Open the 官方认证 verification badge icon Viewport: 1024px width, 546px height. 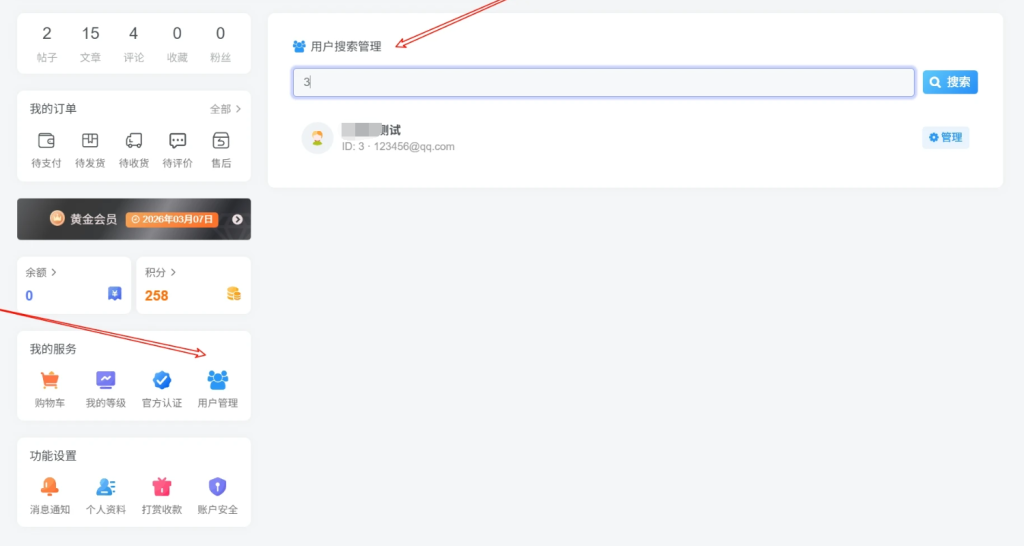click(162, 380)
